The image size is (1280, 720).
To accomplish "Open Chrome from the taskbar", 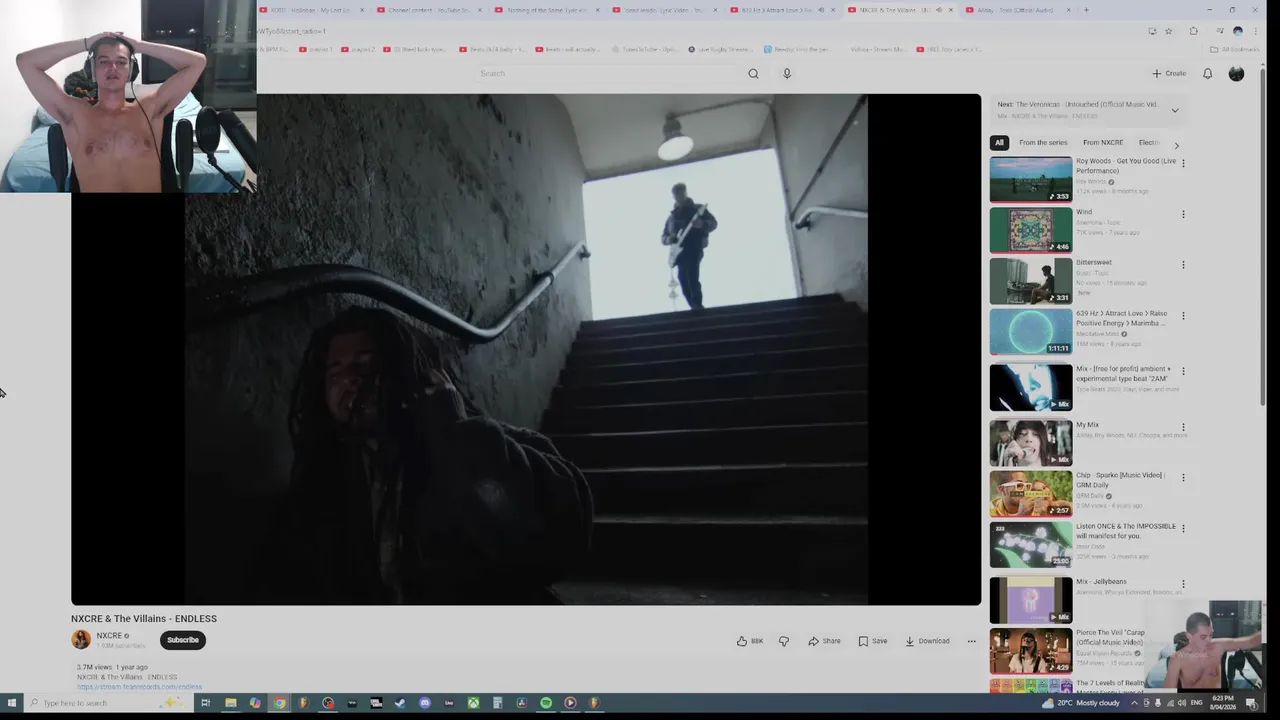I will (279, 703).
